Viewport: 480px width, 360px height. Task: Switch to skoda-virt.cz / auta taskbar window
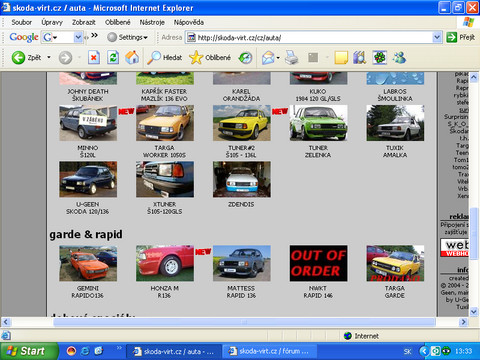173,351
